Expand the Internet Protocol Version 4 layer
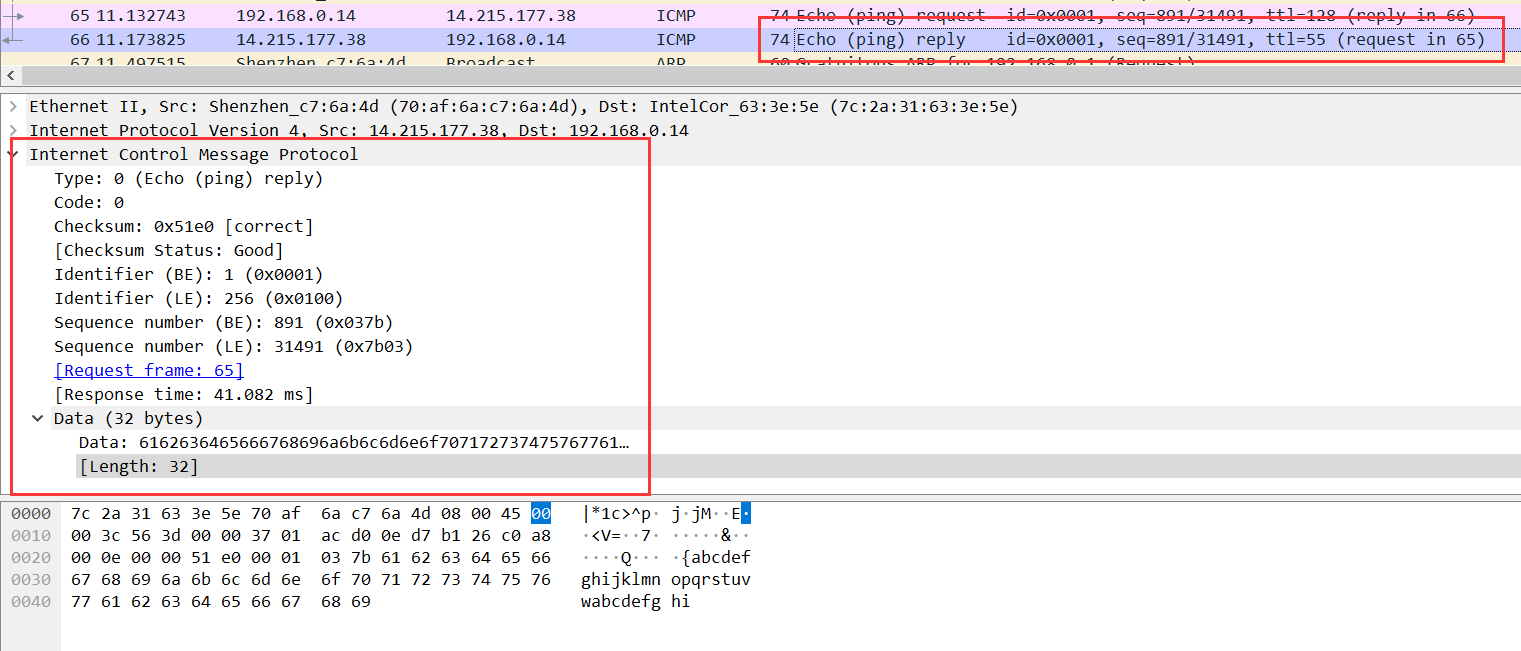Image resolution: width=1521 pixels, height=651 pixels. click(11, 130)
